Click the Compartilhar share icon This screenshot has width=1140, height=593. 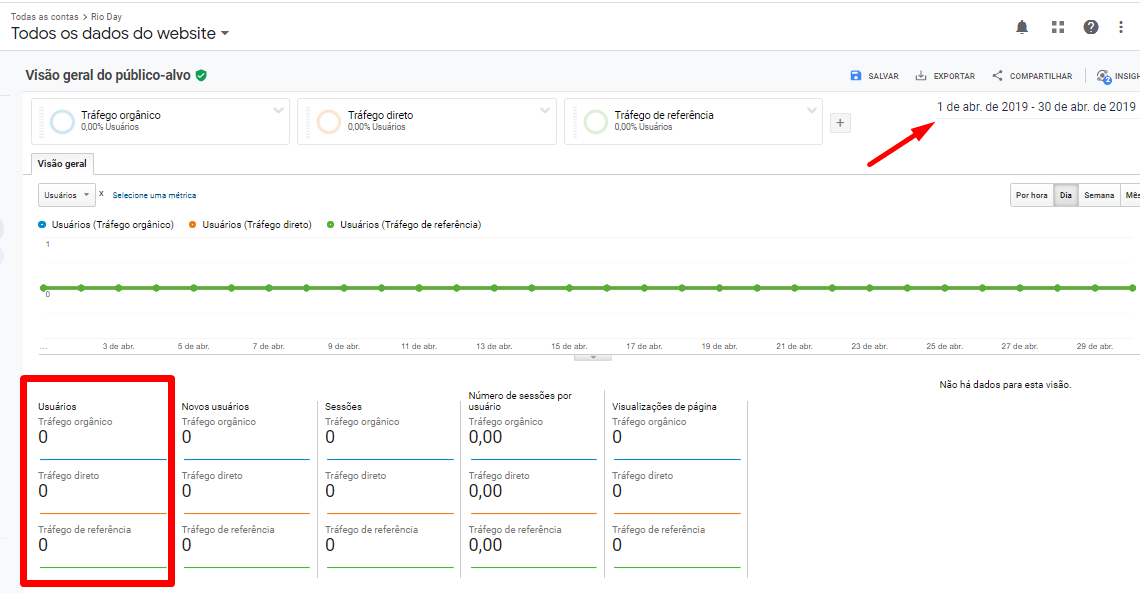pos(997,76)
